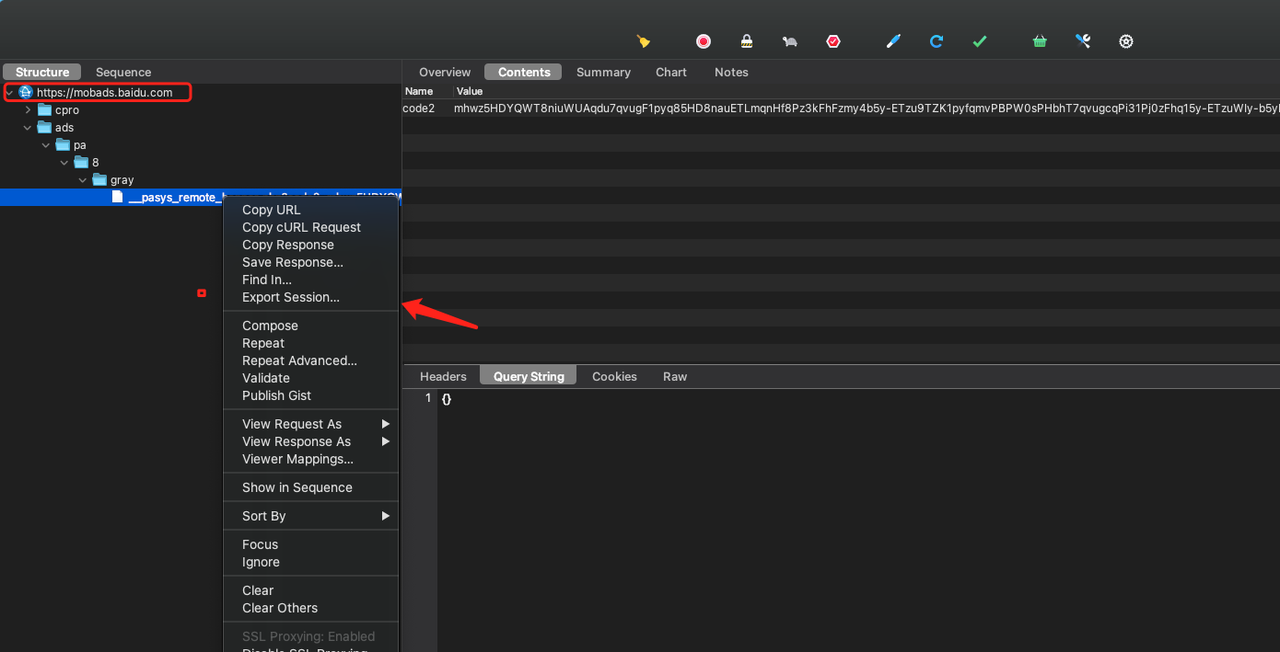Click the broom icon to clear session
The width and height of the screenshot is (1280, 652).
coord(643,41)
